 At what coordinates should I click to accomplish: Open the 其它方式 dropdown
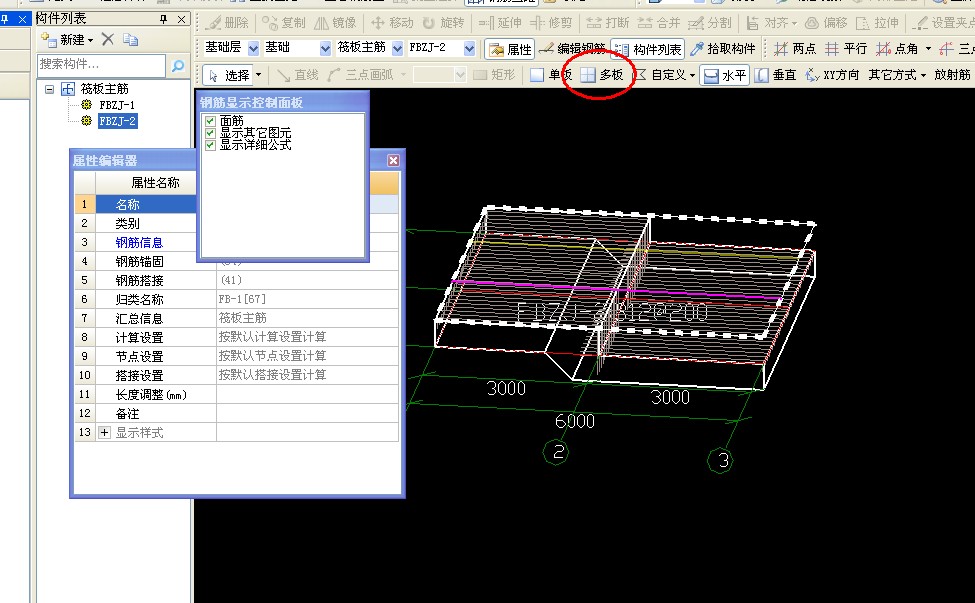coord(897,75)
